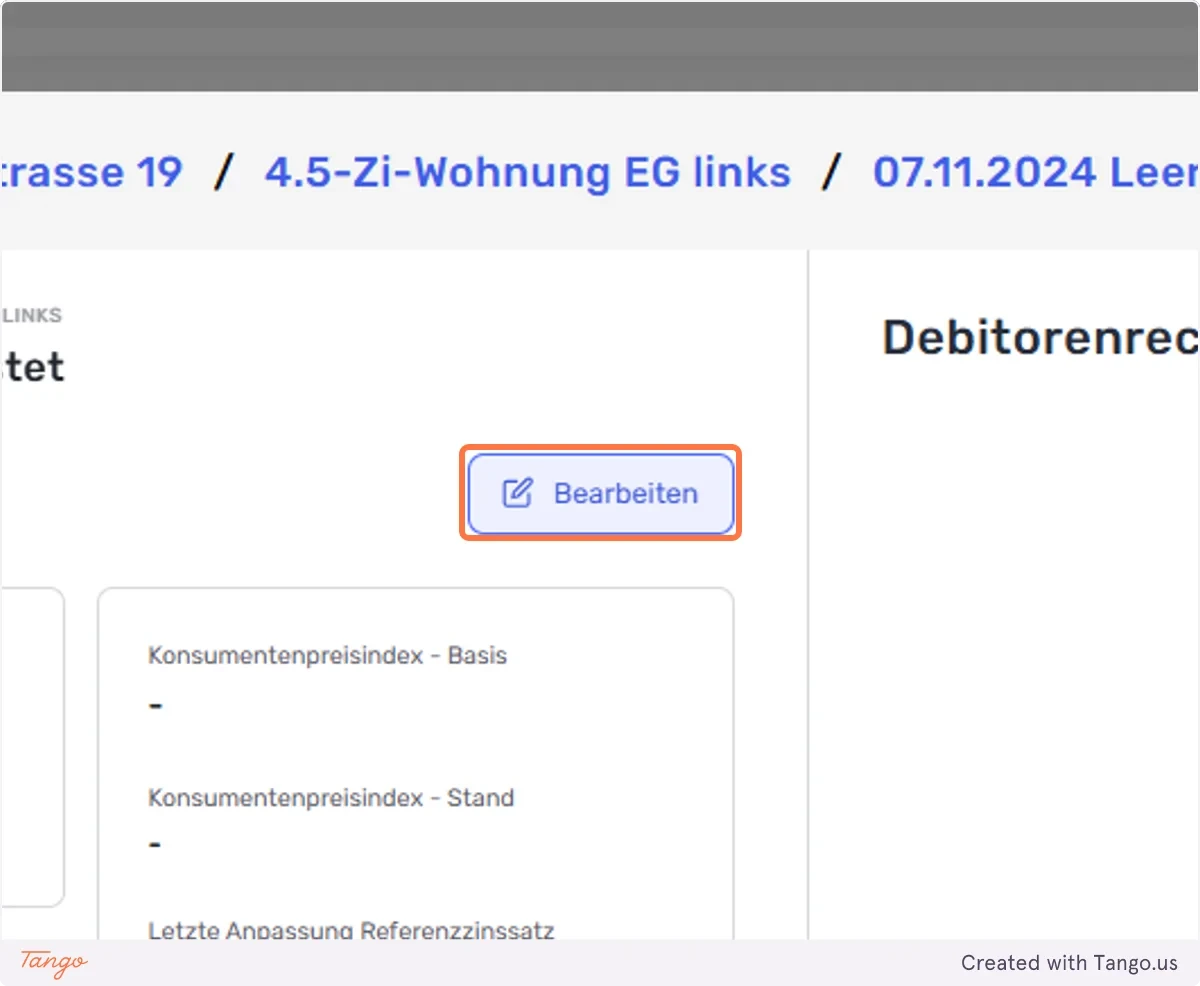This screenshot has width=1200, height=986.
Task: Click the Debitorenrechnungen panel heading
Action: pyautogui.click(x=1041, y=338)
